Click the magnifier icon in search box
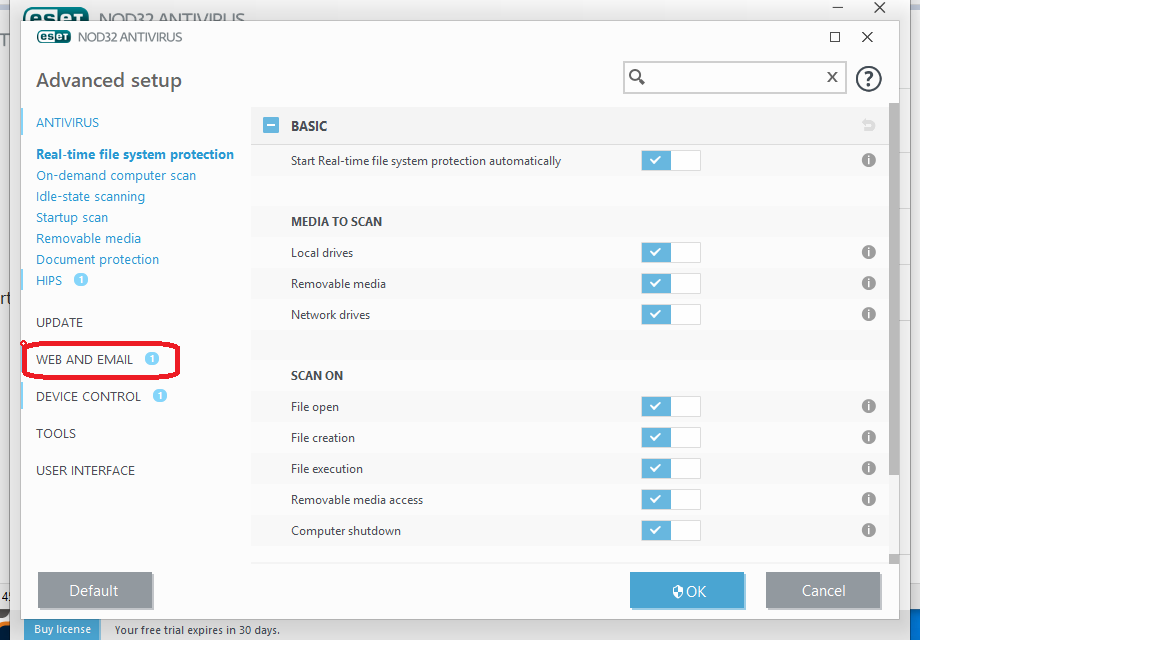 [x=638, y=77]
